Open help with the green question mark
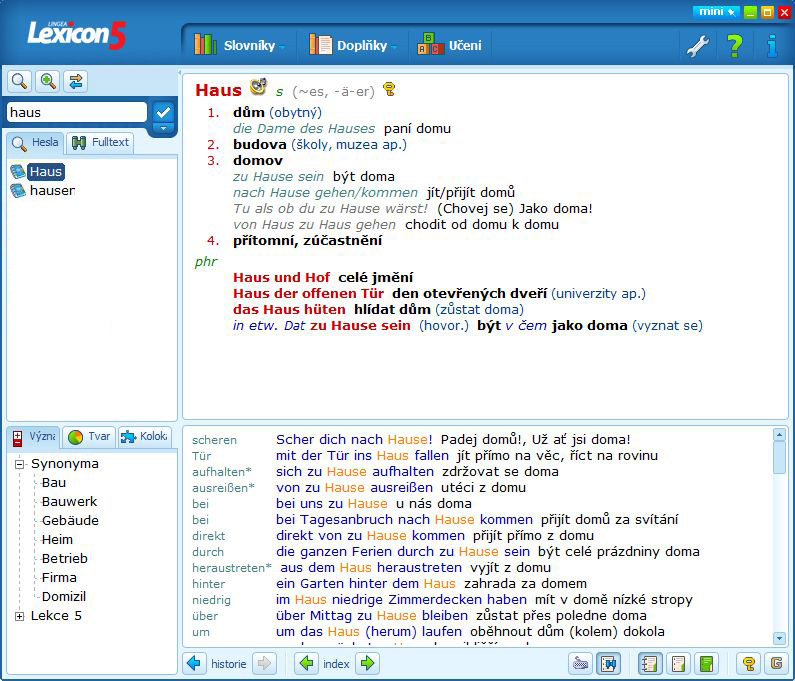 (734, 45)
